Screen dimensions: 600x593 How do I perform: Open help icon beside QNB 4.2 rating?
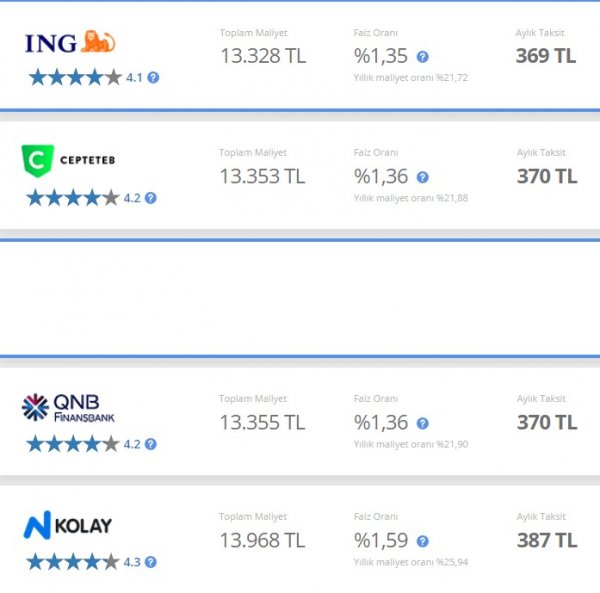tap(150, 444)
